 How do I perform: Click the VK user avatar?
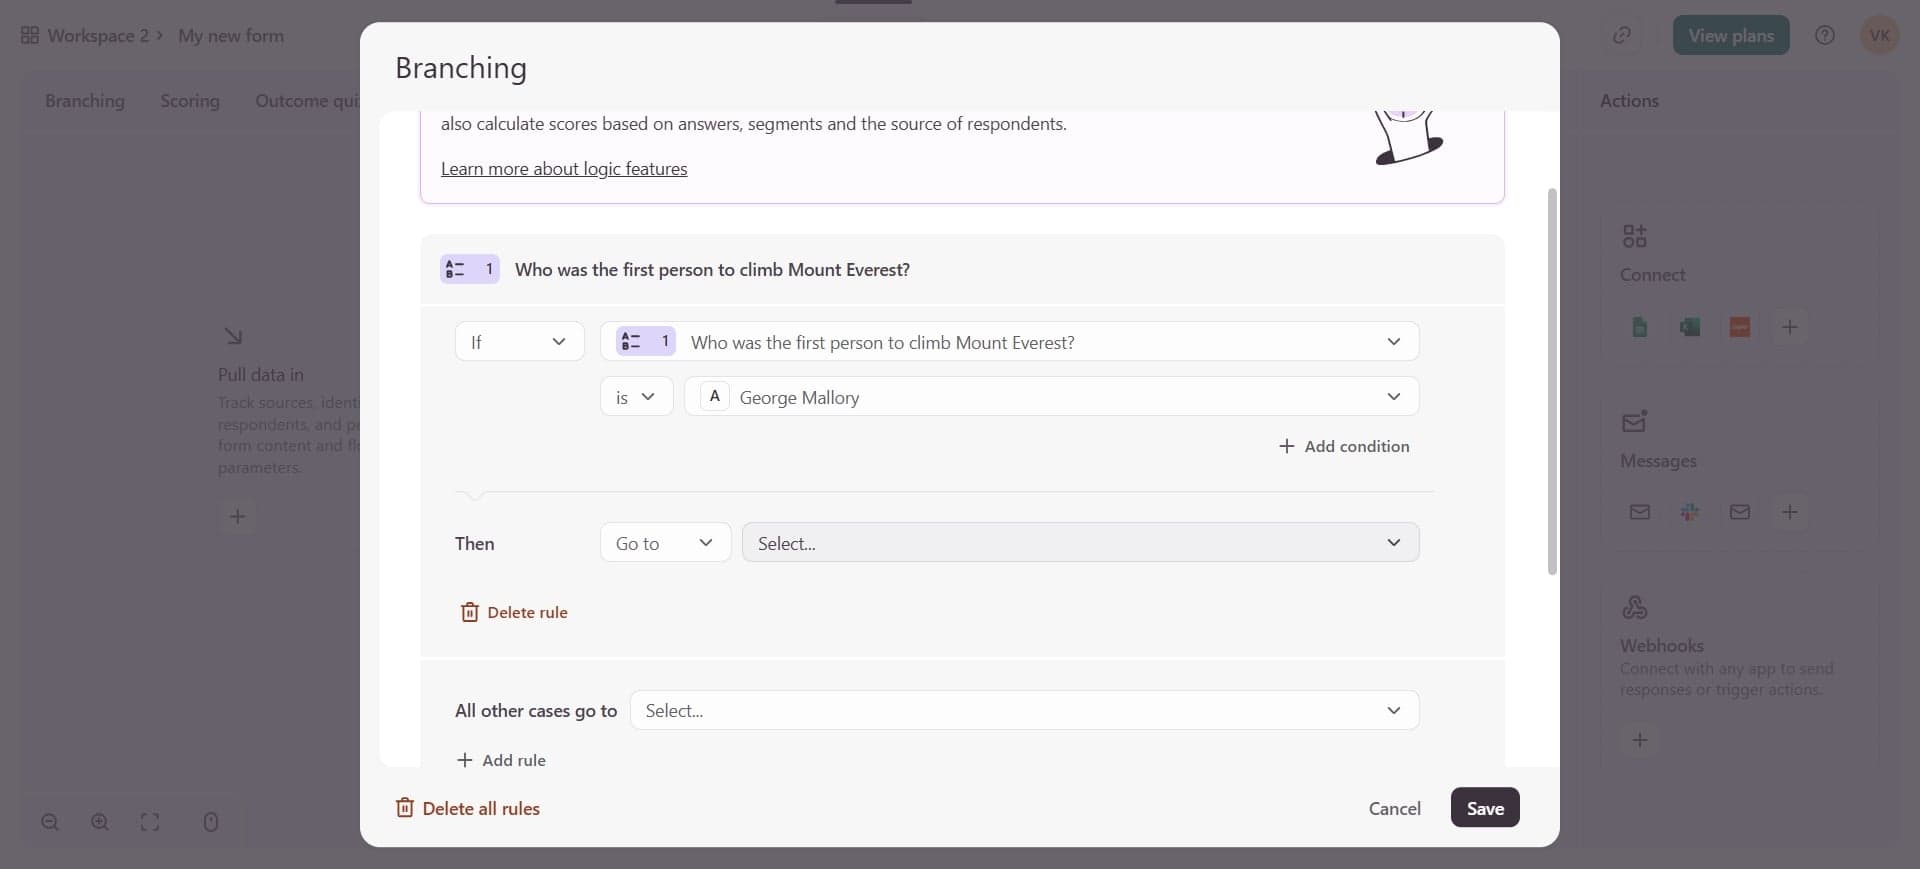tap(1879, 36)
